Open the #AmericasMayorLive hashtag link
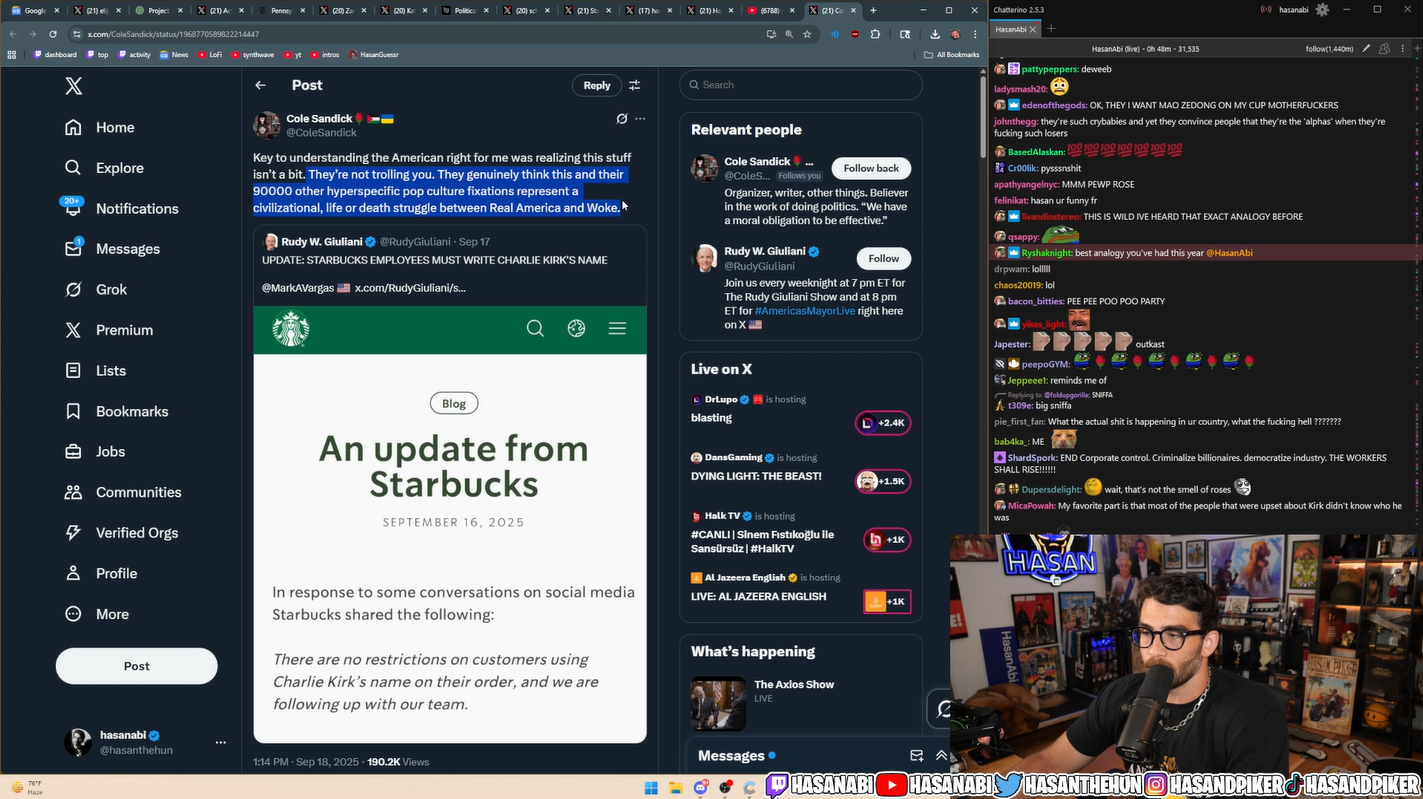The height and width of the screenshot is (799, 1423). click(x=805, y=311)
